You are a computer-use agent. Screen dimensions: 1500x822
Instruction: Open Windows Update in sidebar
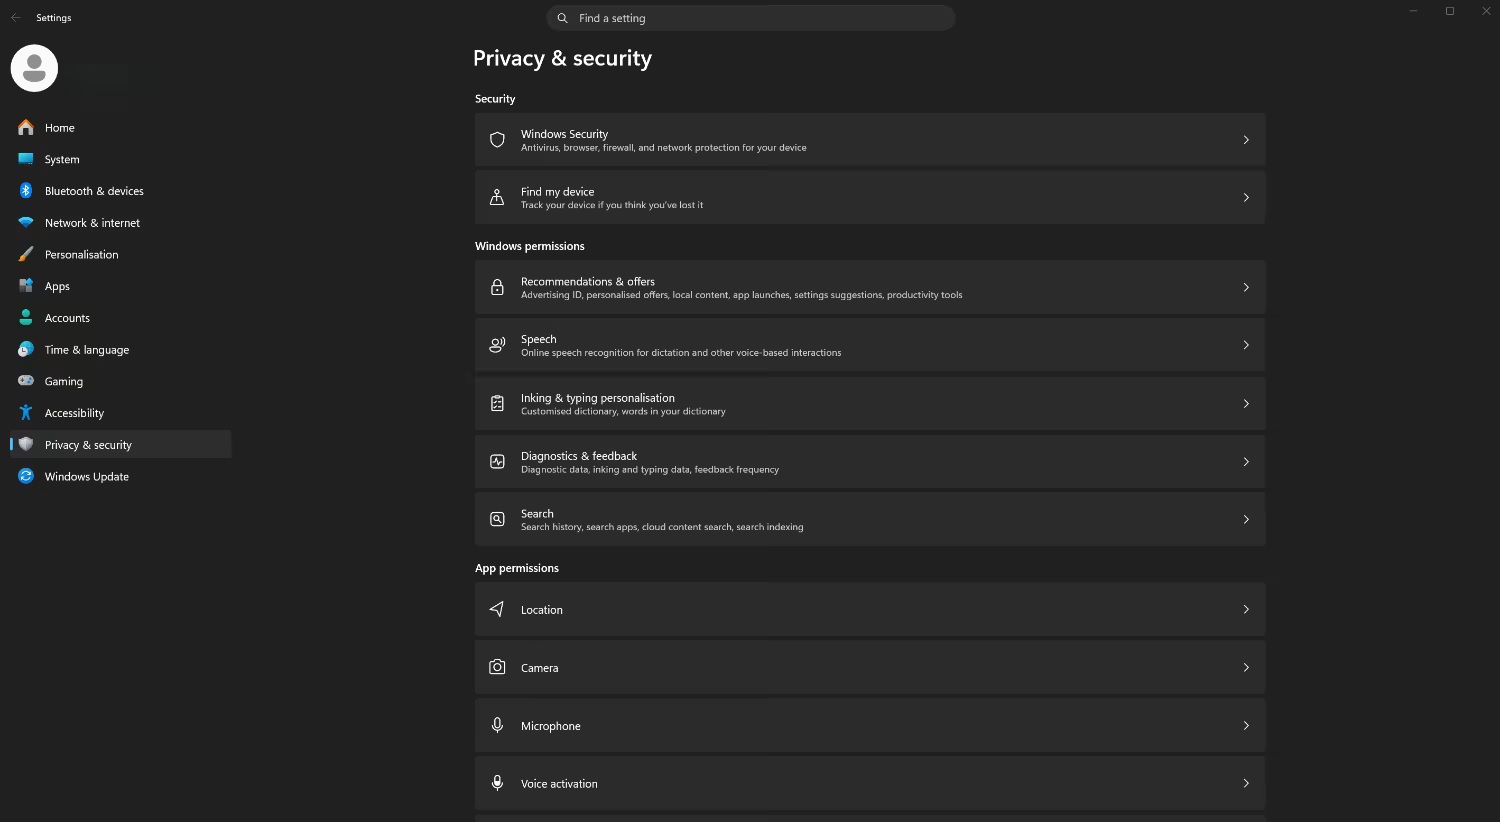tap(120, 477)
